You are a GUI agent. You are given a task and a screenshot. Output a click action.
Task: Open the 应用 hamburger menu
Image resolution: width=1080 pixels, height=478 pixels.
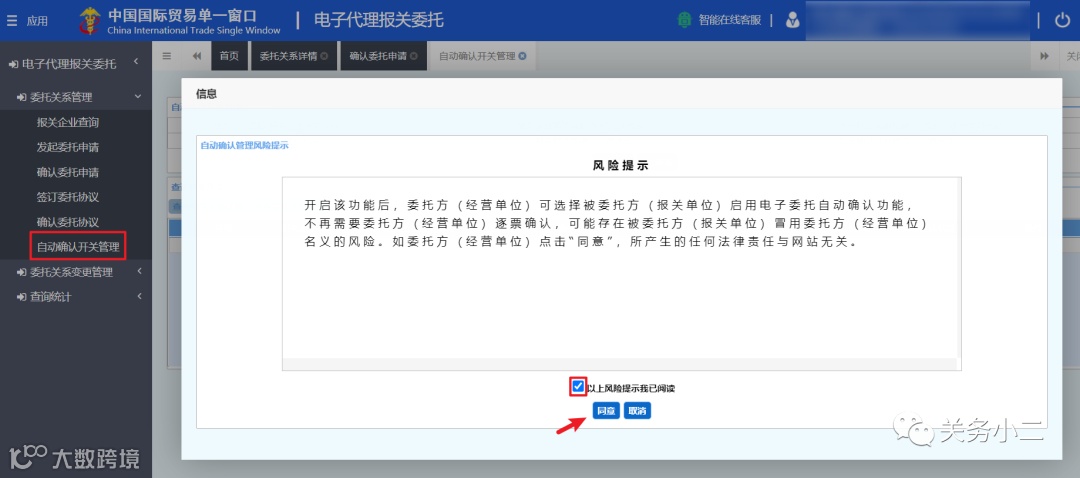pyautogui.click(x=27, y=21)
